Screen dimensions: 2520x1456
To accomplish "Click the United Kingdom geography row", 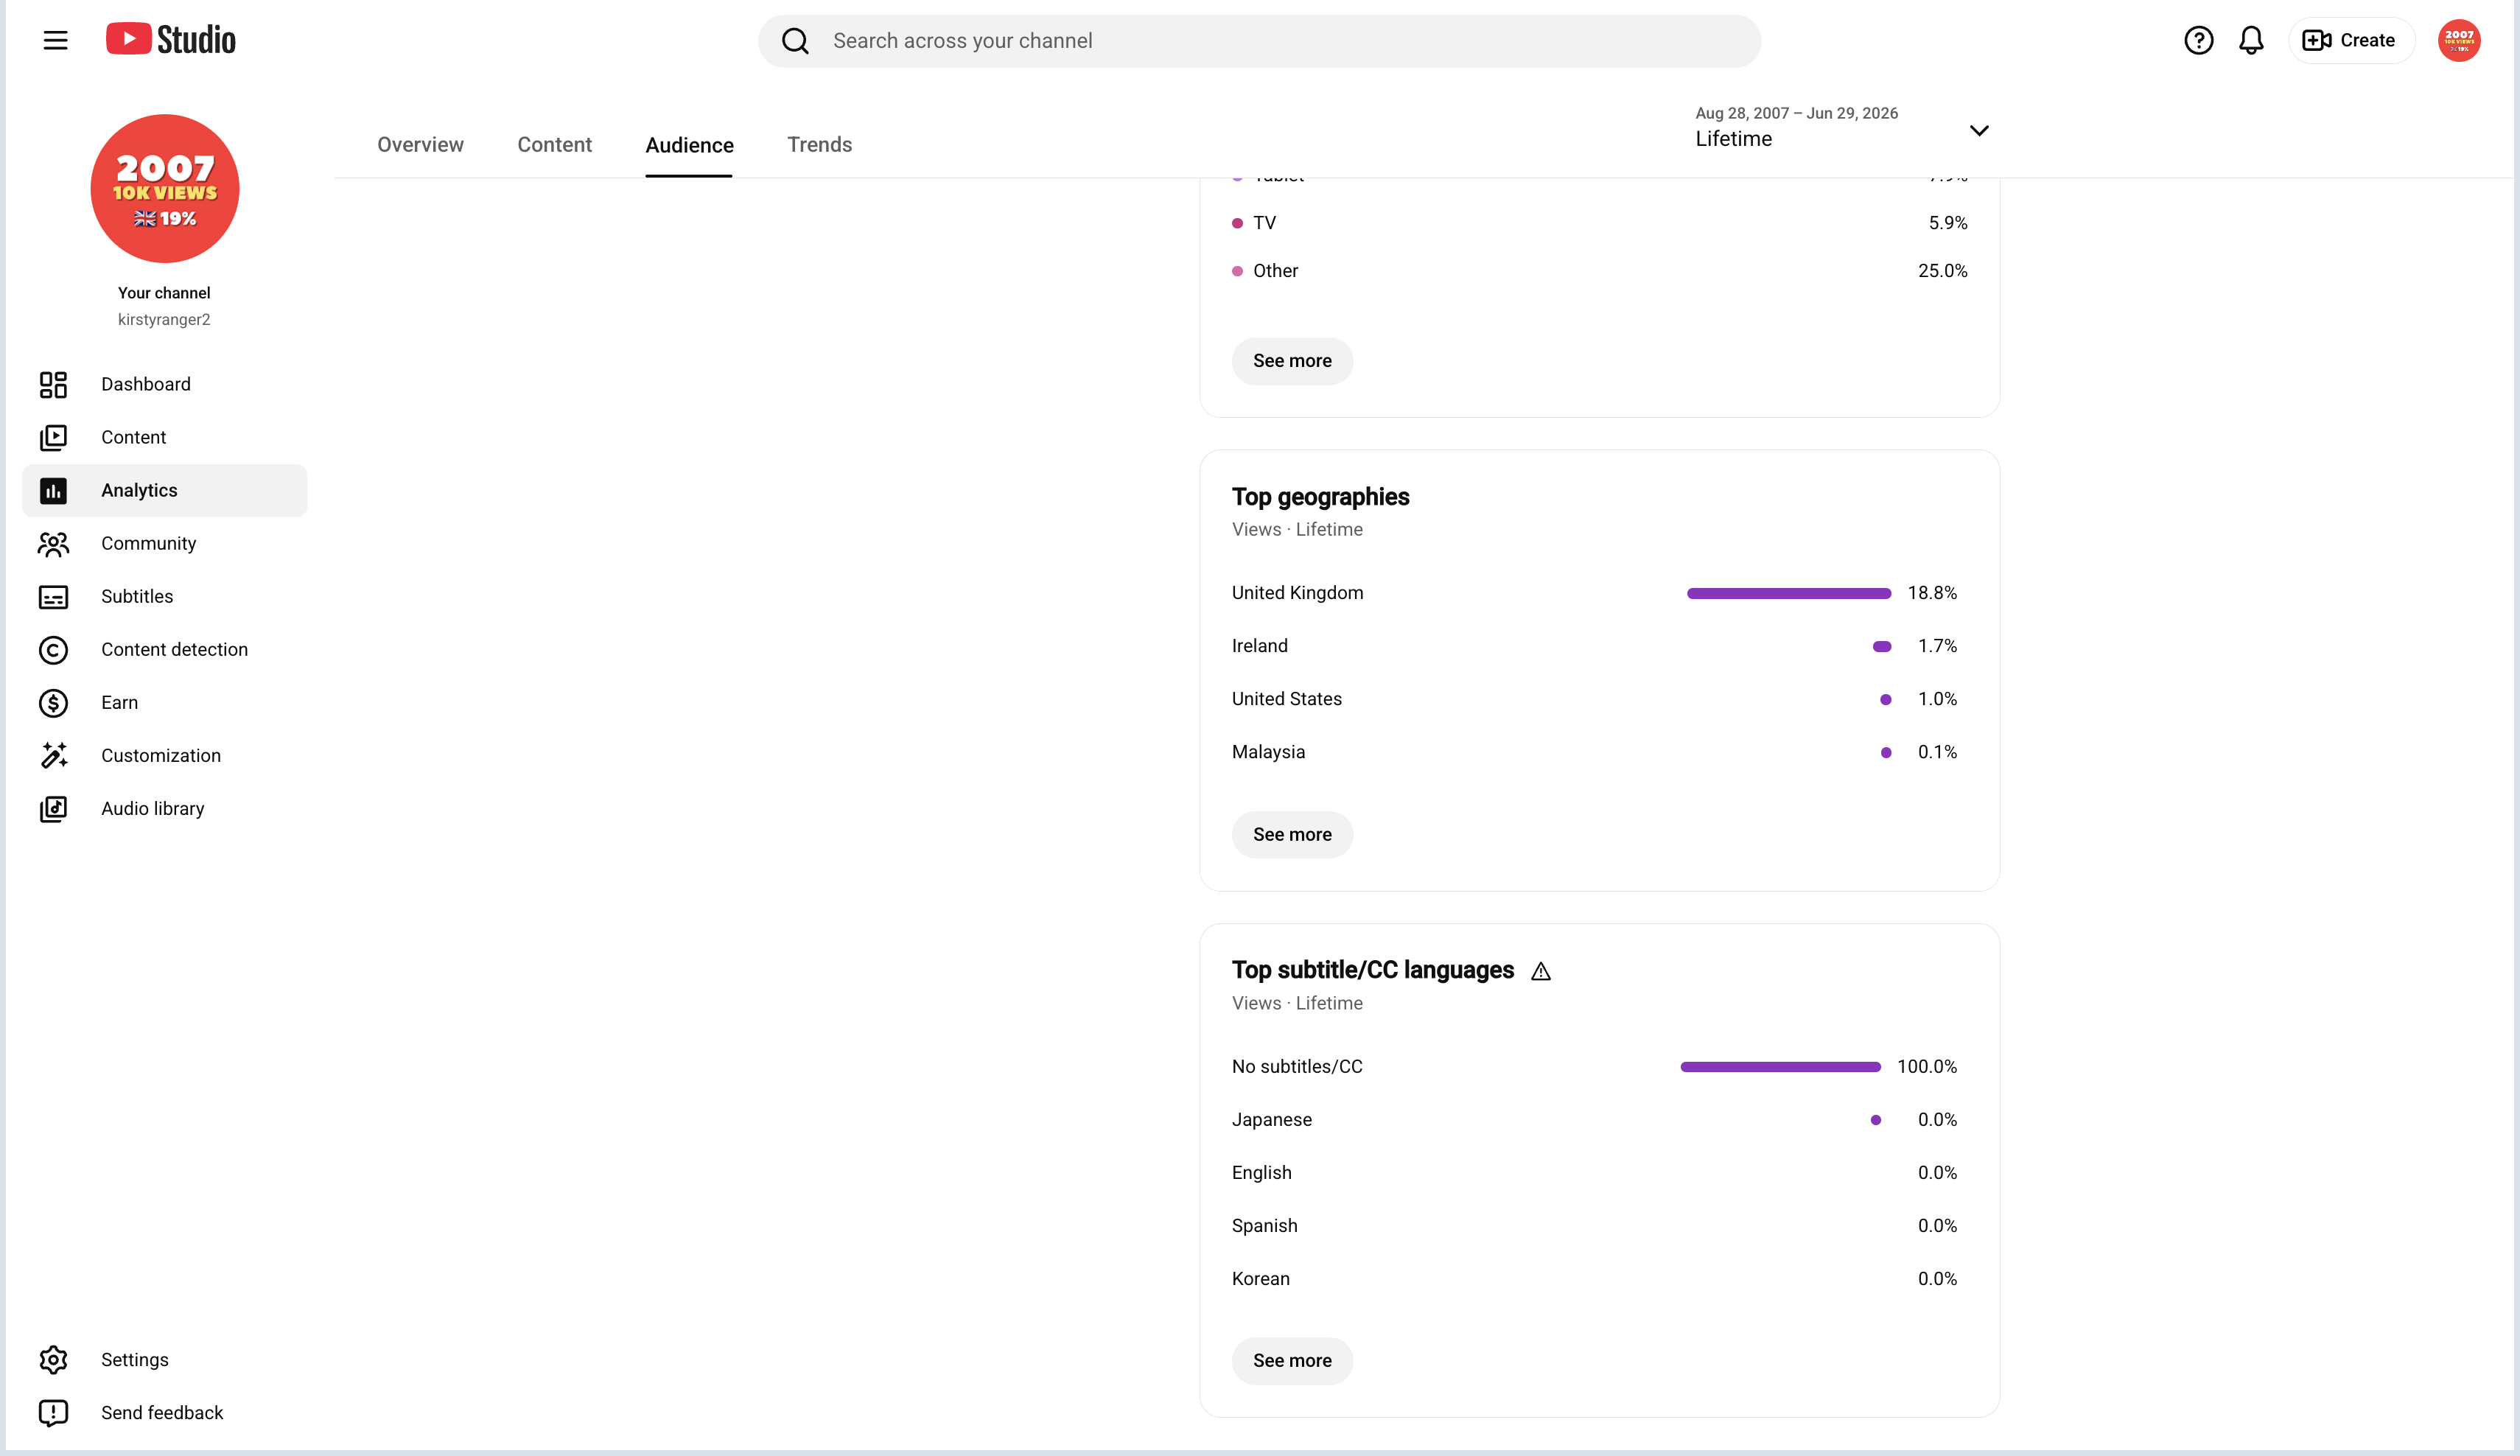I will tap(1594, 593).
